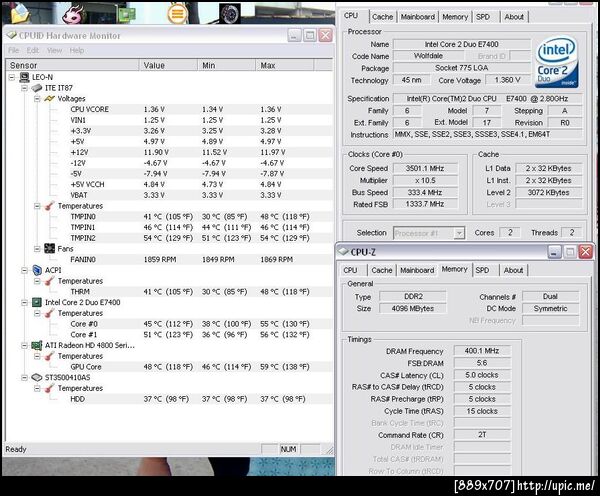The image size is (600, 496).
Task: Click the Value column header
Action: coord(168,65)
